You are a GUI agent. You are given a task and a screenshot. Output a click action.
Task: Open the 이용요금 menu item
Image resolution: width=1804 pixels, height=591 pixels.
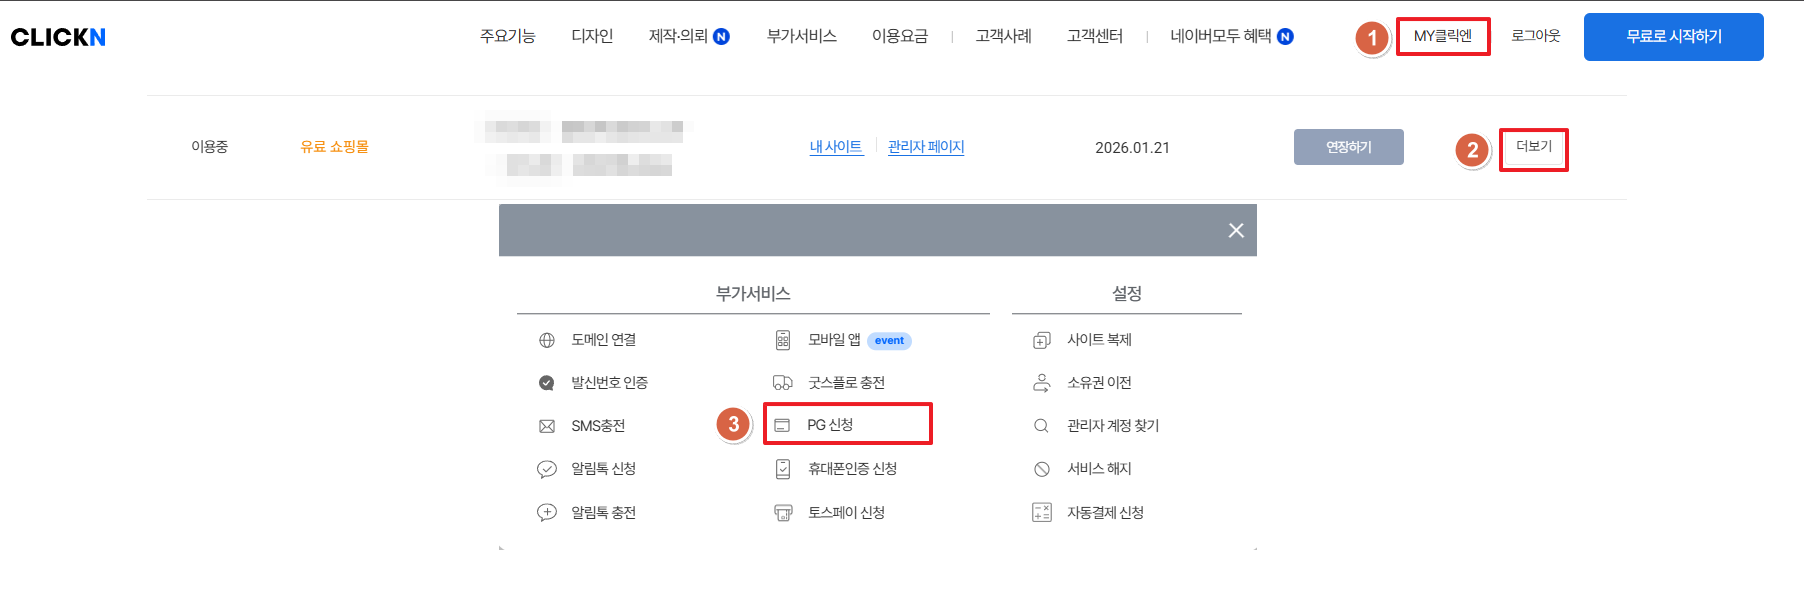900,36
